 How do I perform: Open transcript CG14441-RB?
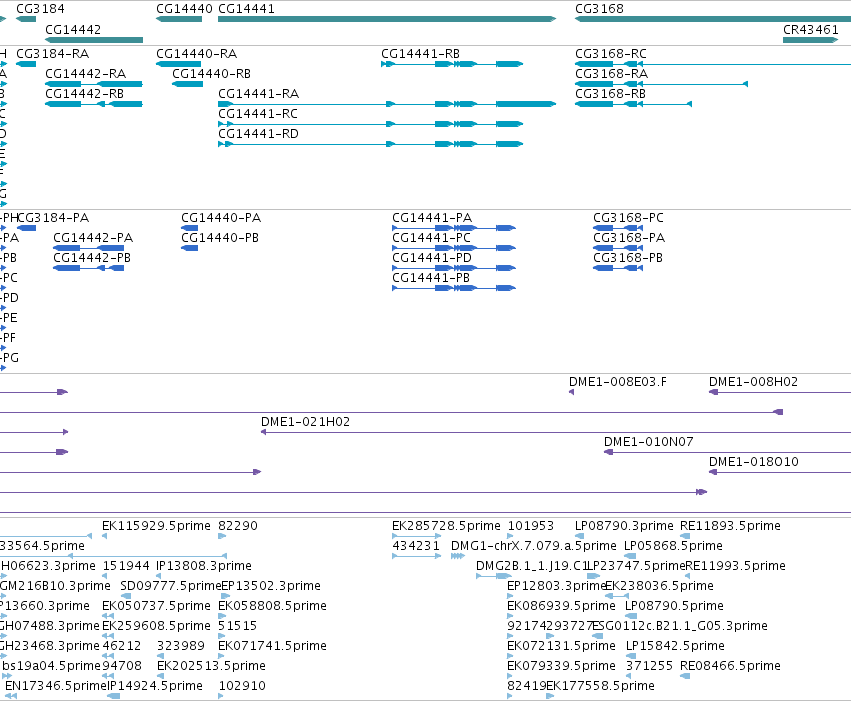tap(420, 54)
